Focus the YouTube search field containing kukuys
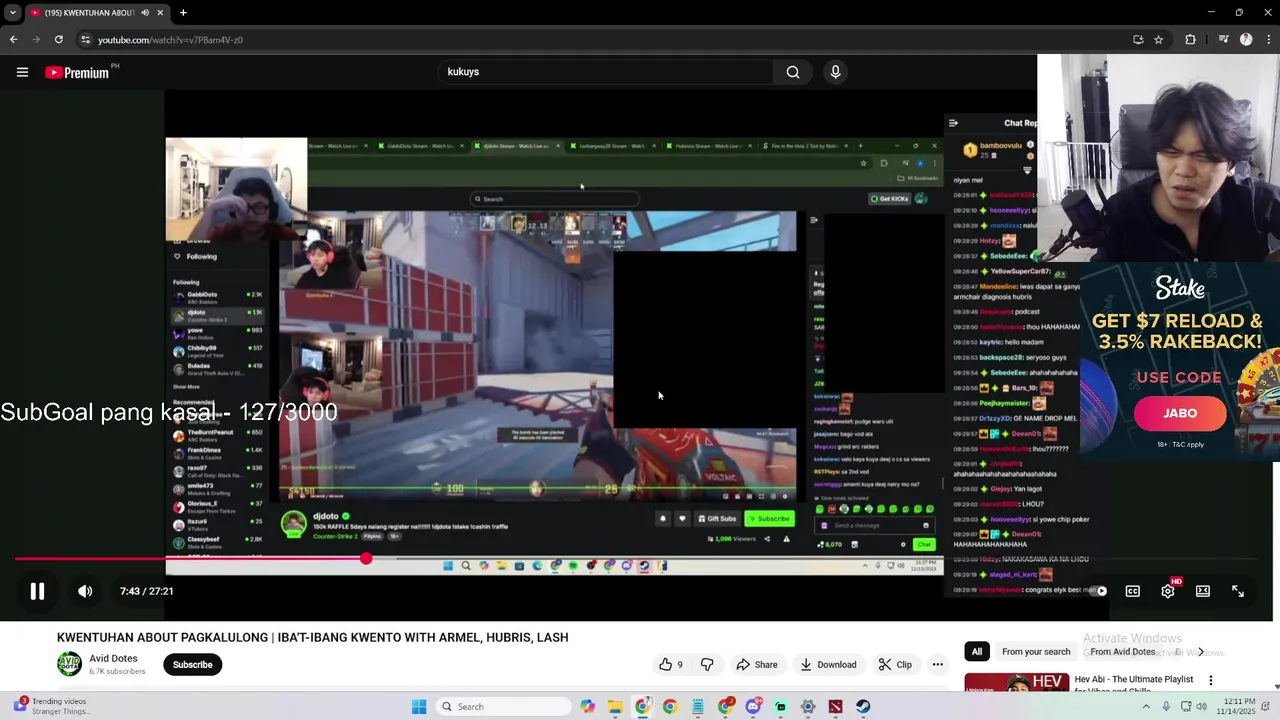The height and width of the screenshot is (720, 1280). (x=605, y=72)
